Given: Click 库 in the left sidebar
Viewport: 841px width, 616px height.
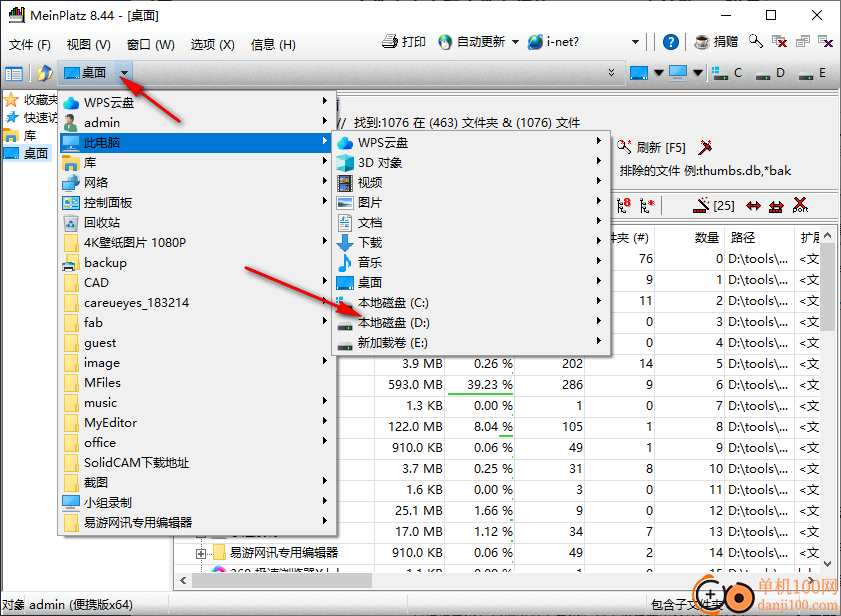Looking at the screenshot, I should [20, 135].
